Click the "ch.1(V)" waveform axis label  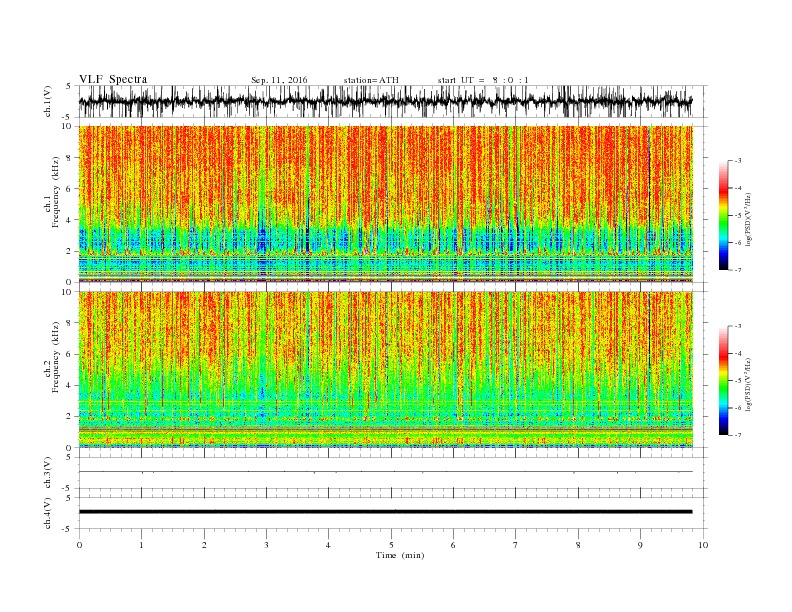(x=48, y=101)
